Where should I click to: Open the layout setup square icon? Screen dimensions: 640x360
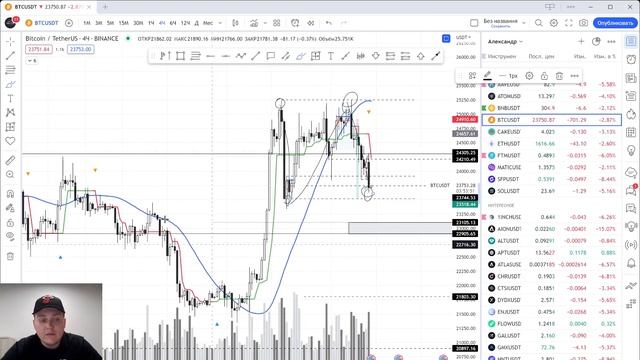point(474,23)
